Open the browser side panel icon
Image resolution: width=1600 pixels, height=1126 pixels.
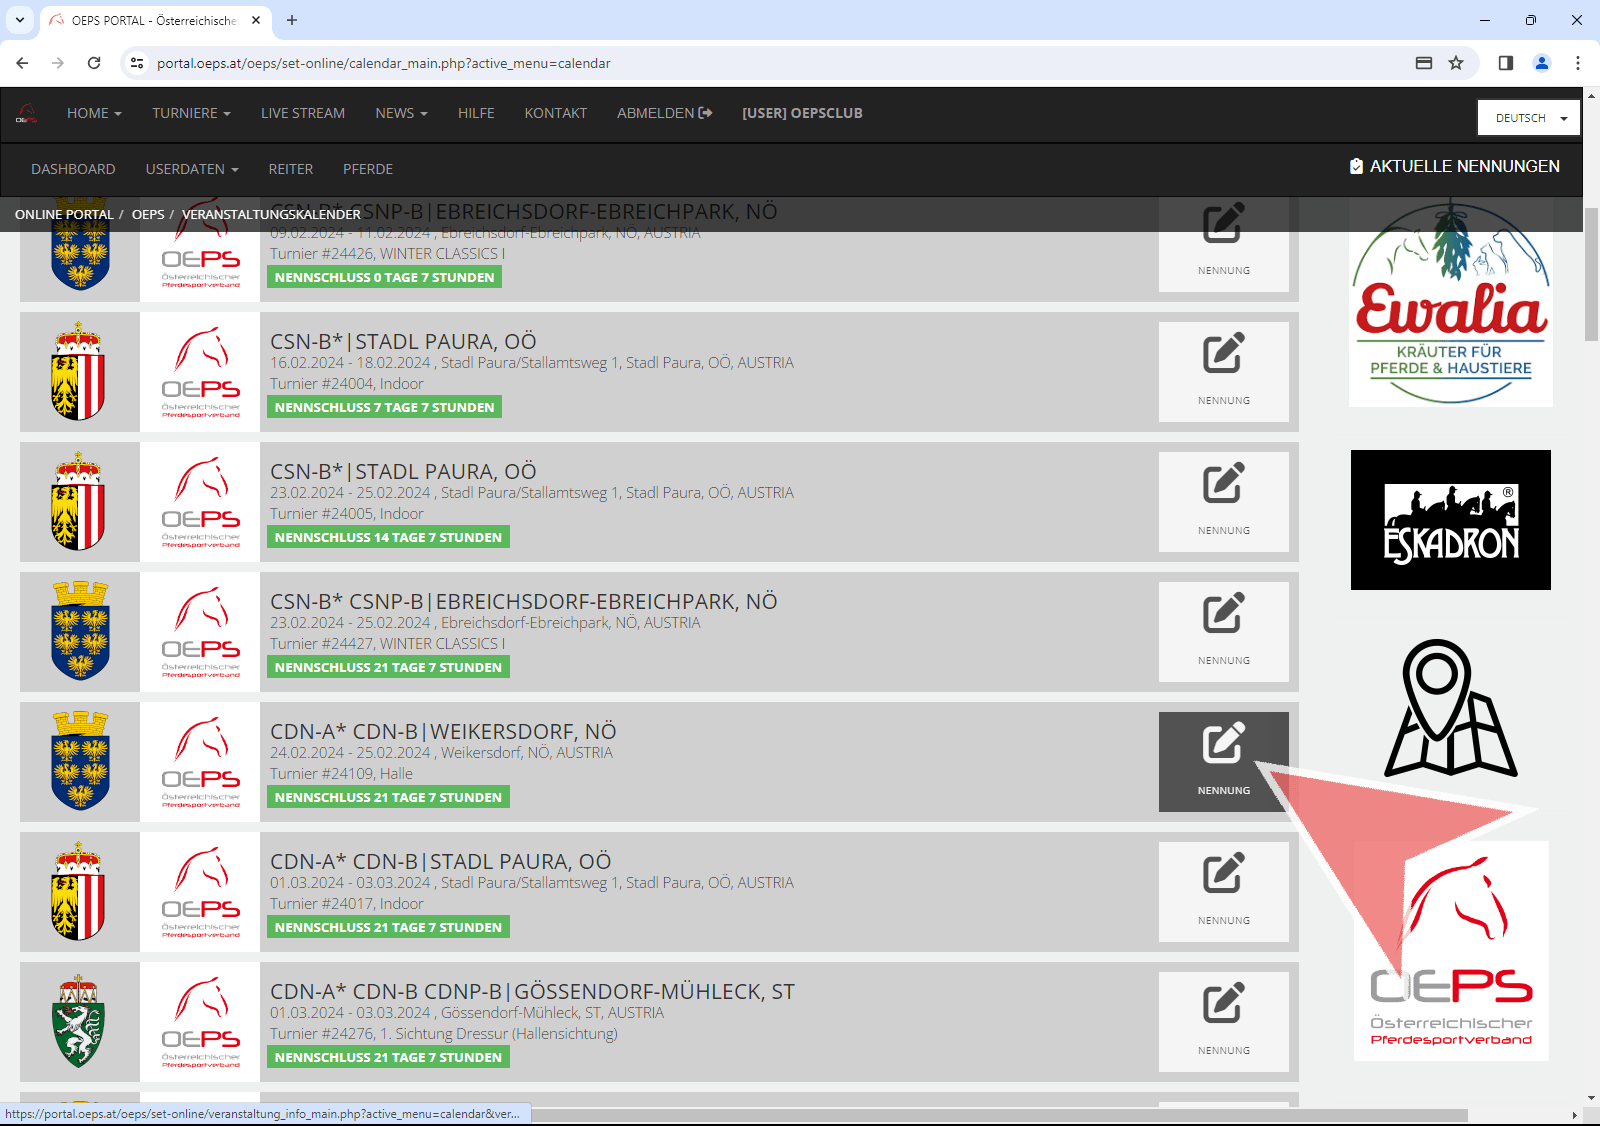tap(1505, 63)
